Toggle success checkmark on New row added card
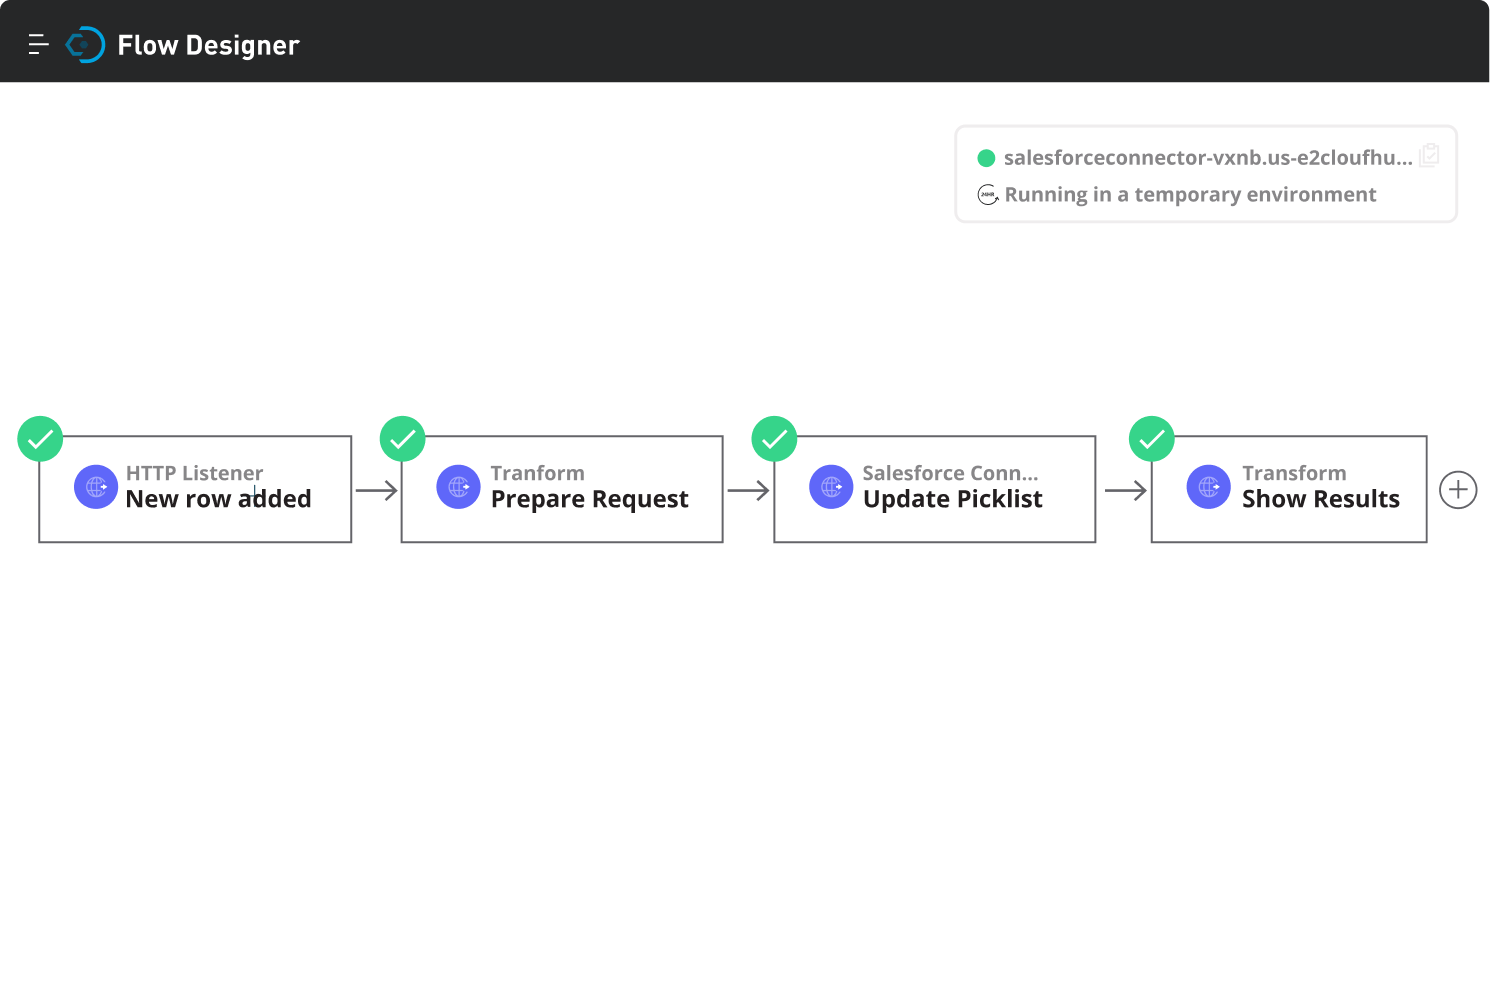Viewport: 1490px width, 1004px height. pyautogui.click(x=40, y=438)
